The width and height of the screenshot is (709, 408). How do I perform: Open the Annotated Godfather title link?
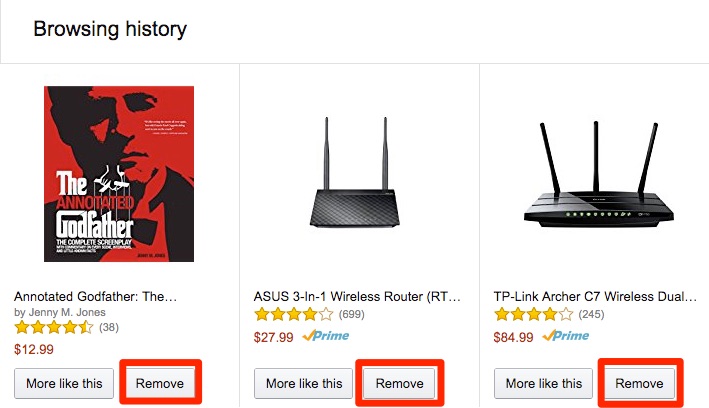[95, 297]
